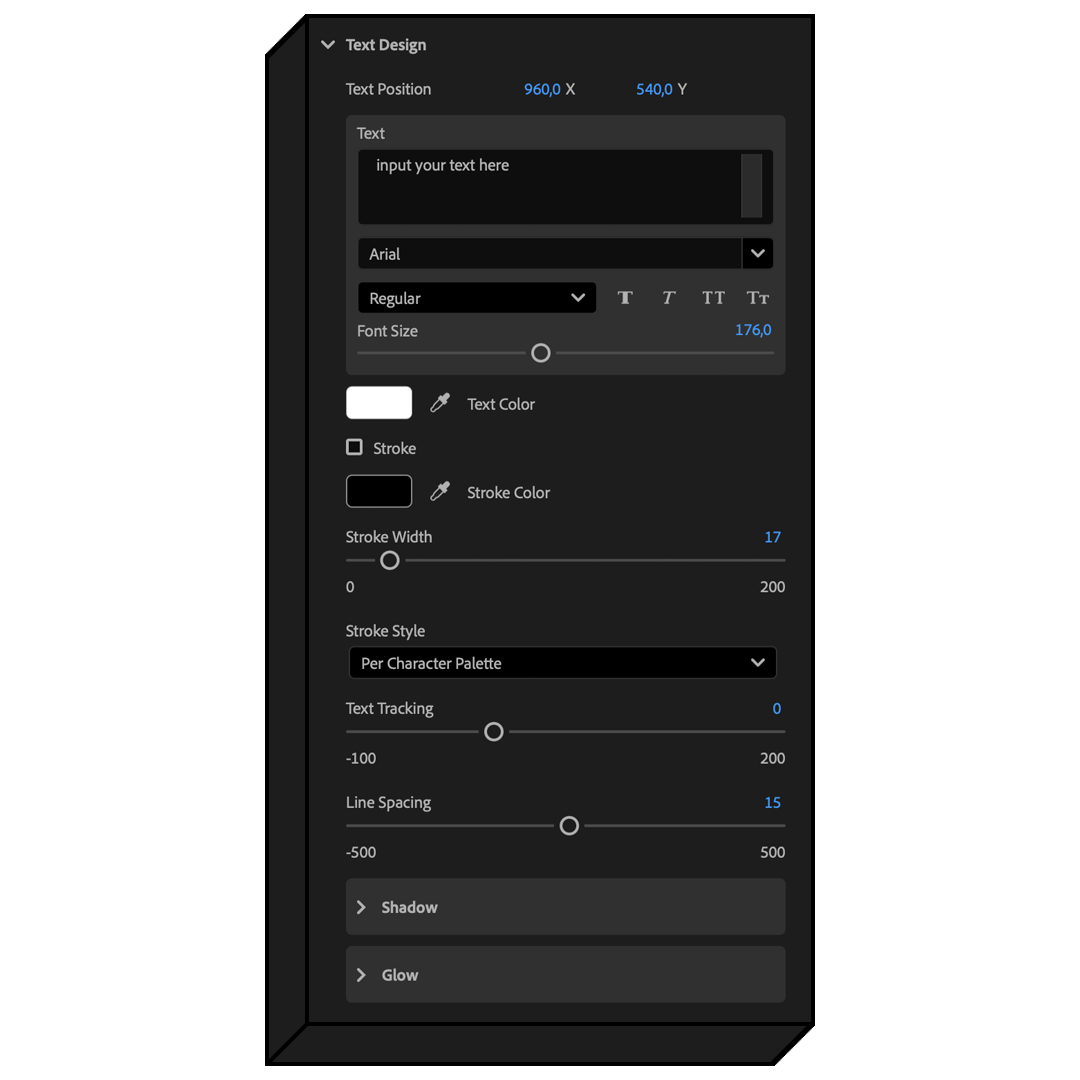Click the Line Spacing value 15
The width and height of the screenshot is (1080, 1080).
pos(772,803)
